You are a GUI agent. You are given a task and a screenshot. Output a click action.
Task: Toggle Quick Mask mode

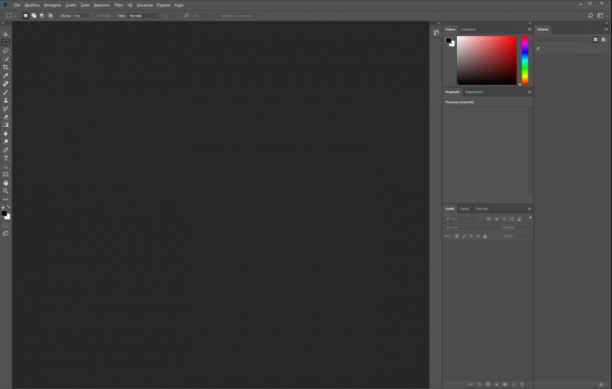coord(5,225)
